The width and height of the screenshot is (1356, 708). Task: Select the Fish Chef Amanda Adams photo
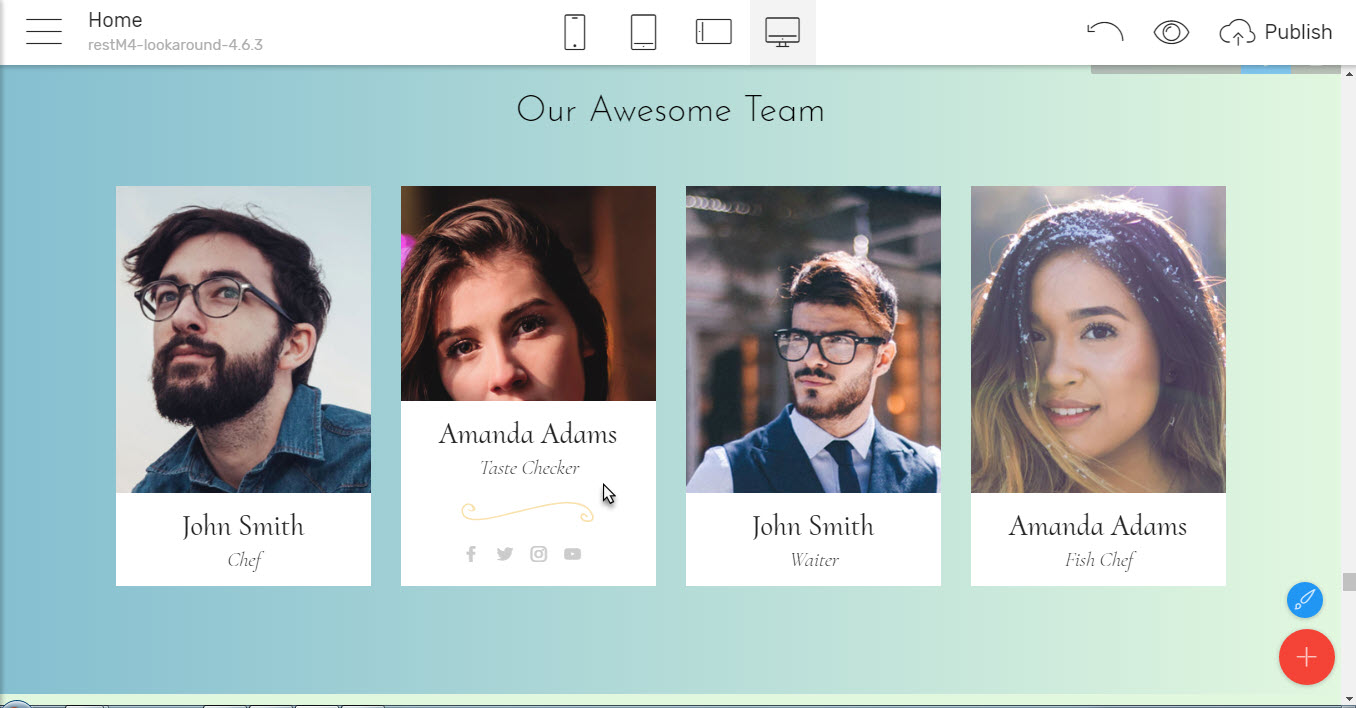pyautogui.click(x=1098, y=339)
